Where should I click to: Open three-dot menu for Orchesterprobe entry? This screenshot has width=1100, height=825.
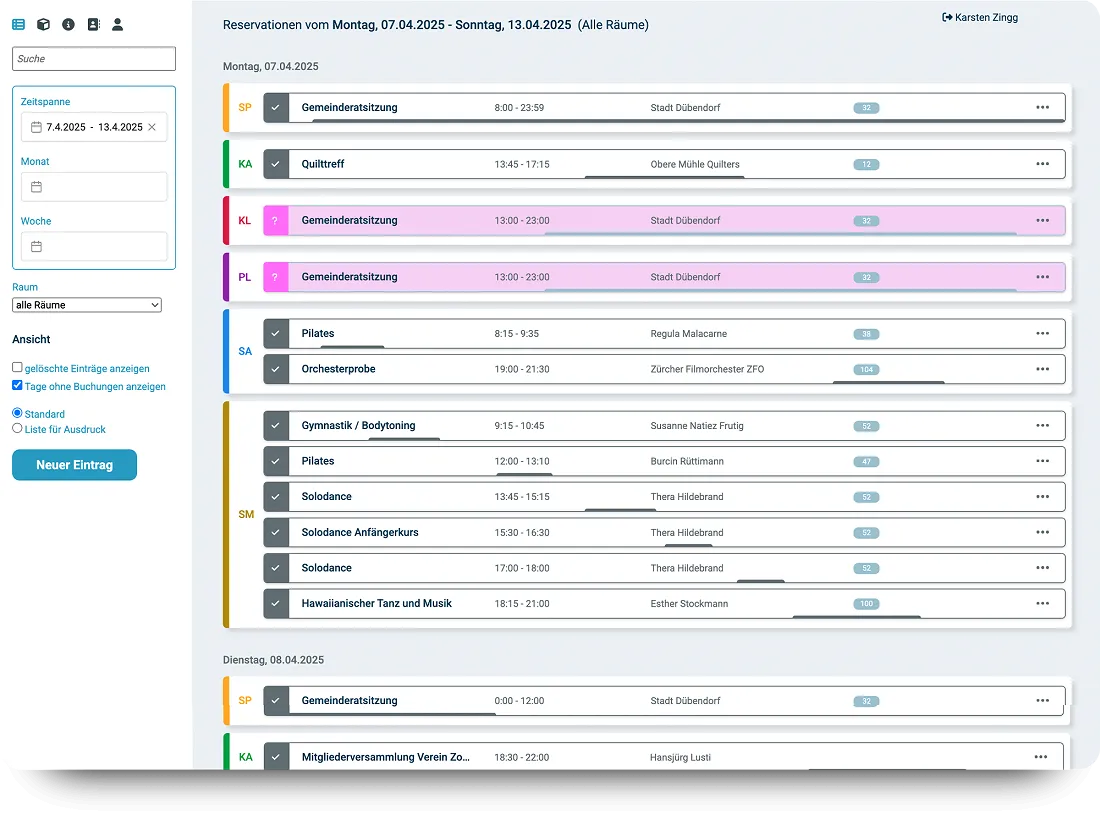point(1042,369)
